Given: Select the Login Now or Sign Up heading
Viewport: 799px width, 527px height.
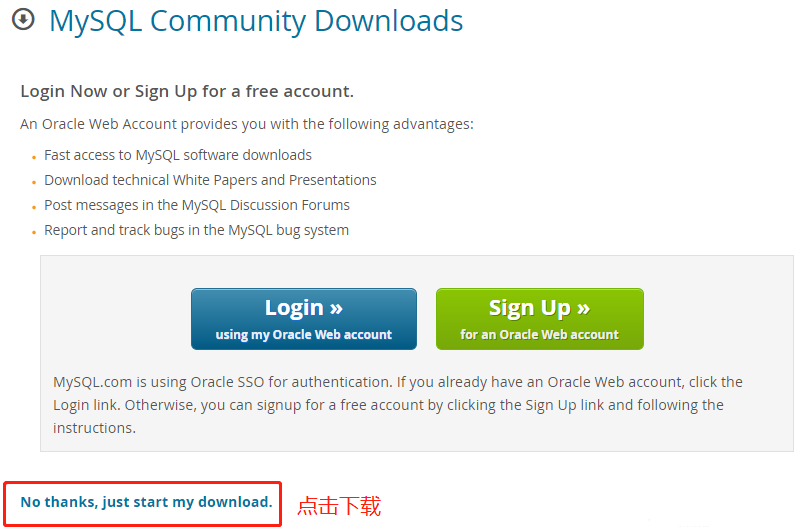Looking at the screenshot, I should (187, 91).
